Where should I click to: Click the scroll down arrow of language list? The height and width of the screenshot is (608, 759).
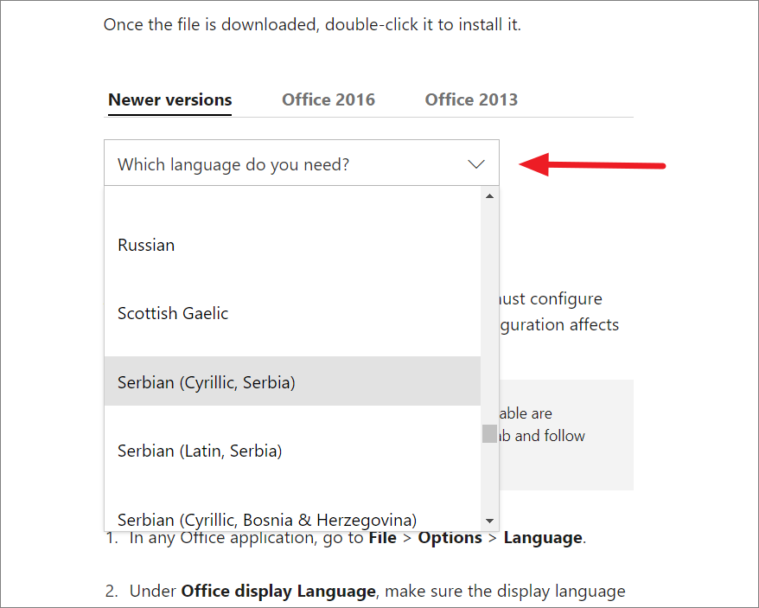click(x=489, y=521)
